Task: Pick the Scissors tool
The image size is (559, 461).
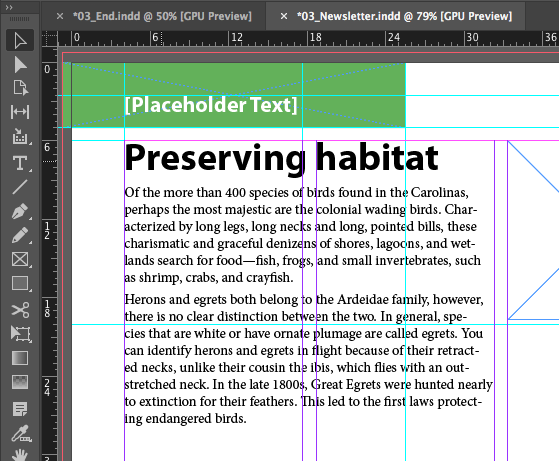Action: (20, 310)
